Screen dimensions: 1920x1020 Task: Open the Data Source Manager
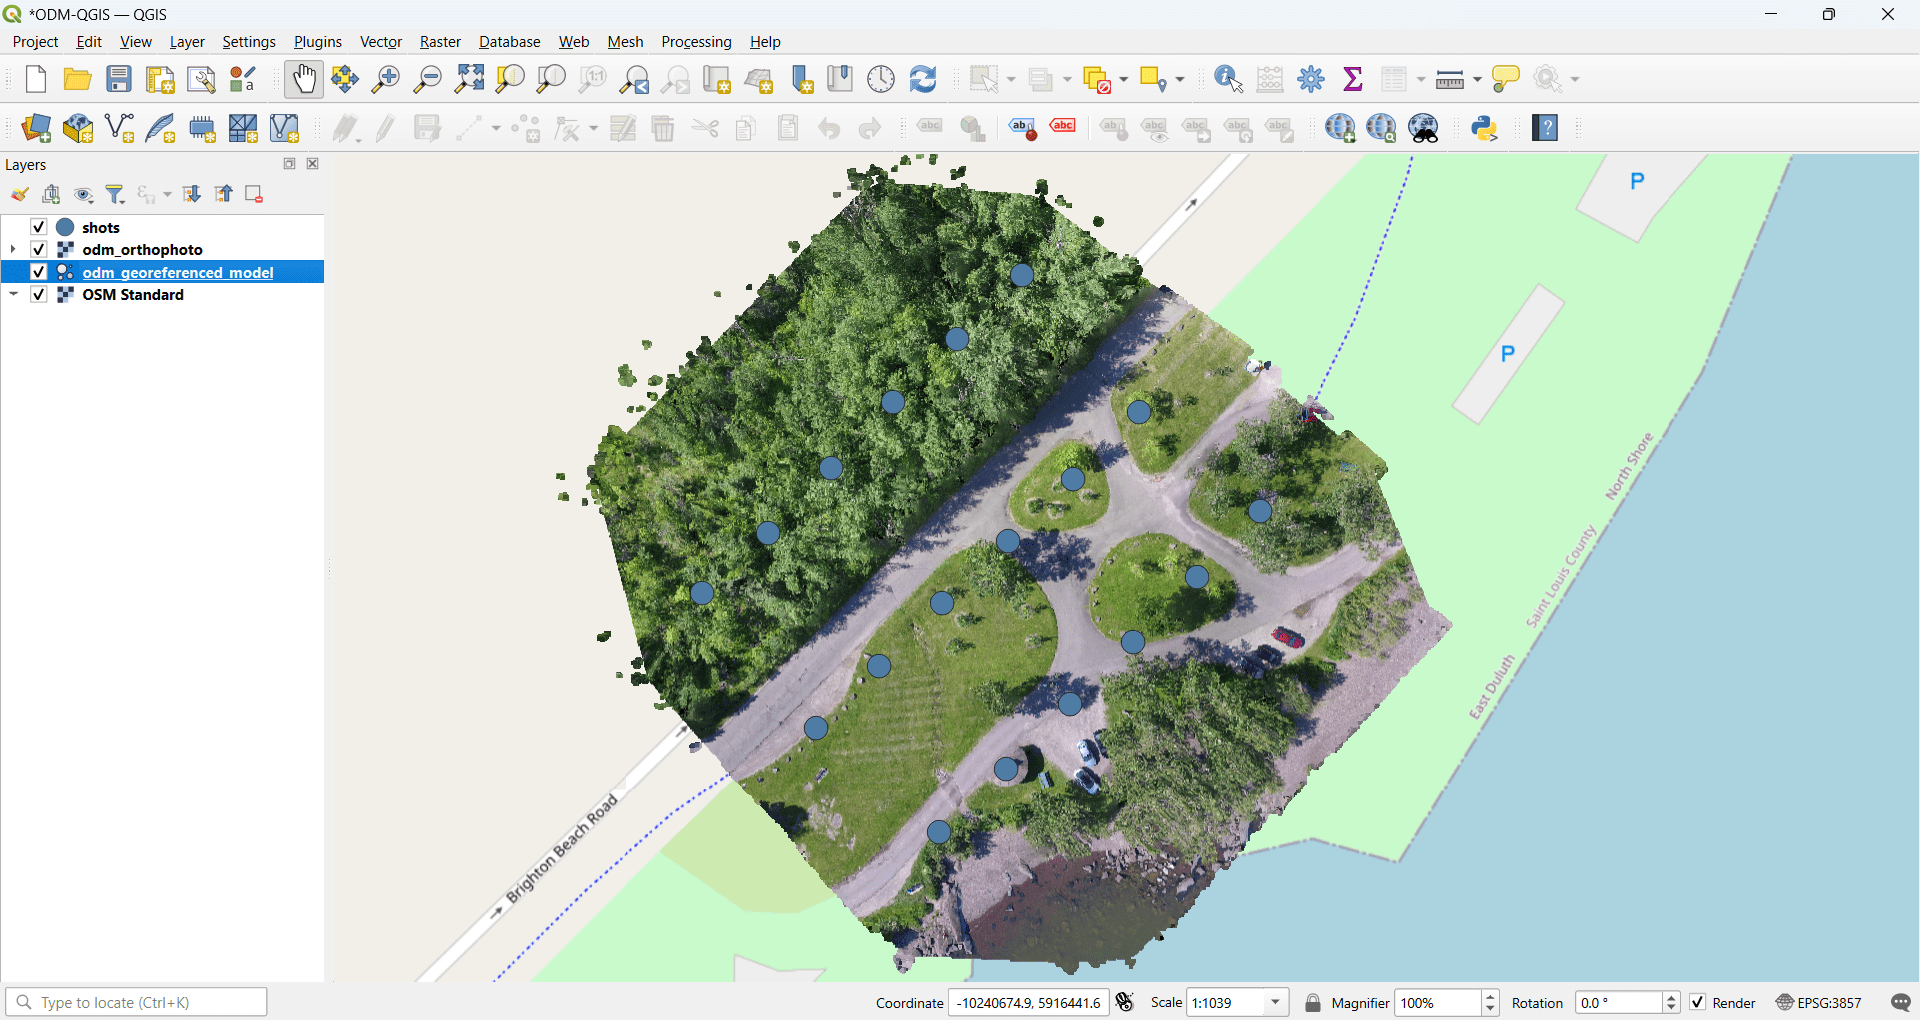pyautogui.click(x=36, y=128)
